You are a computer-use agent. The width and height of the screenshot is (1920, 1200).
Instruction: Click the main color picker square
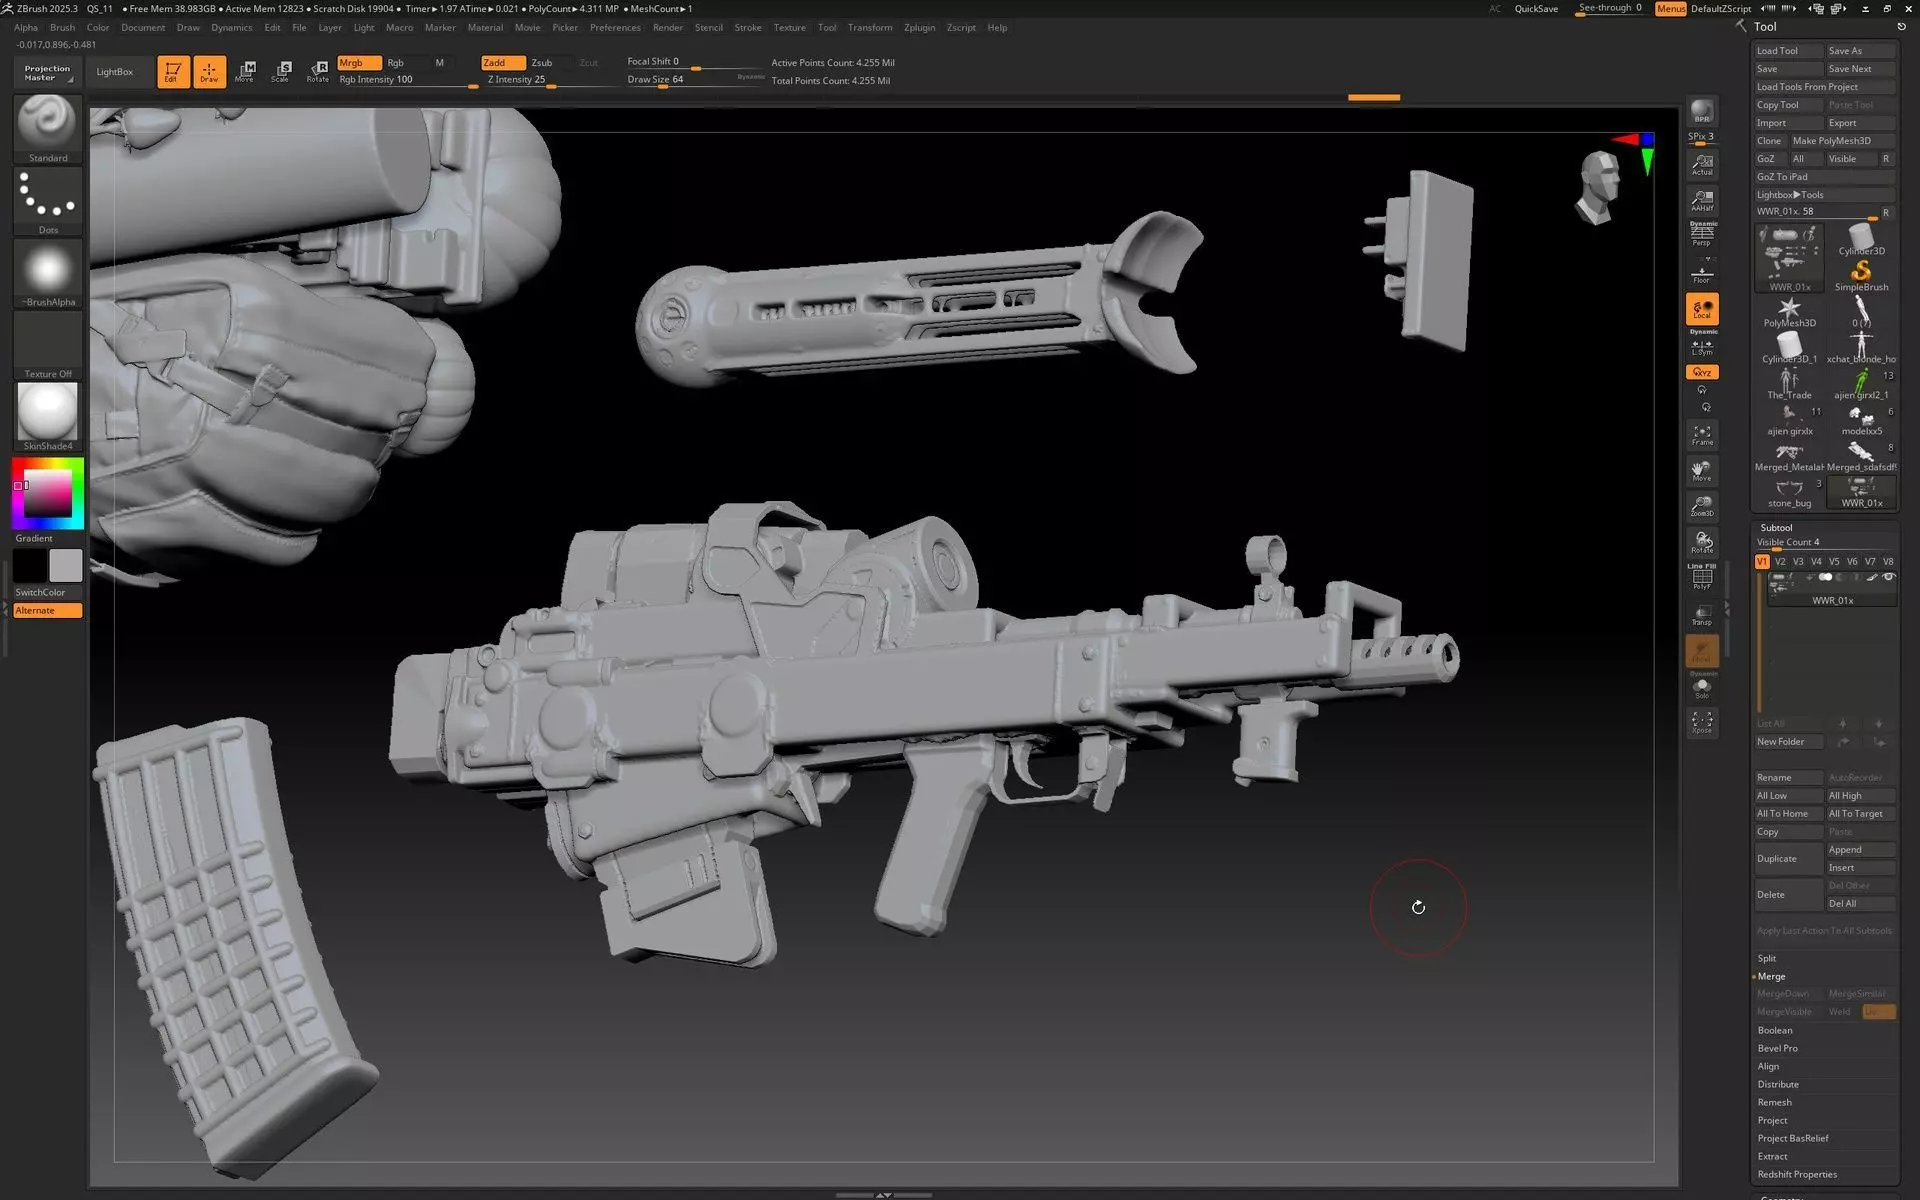tap(47, 492)
